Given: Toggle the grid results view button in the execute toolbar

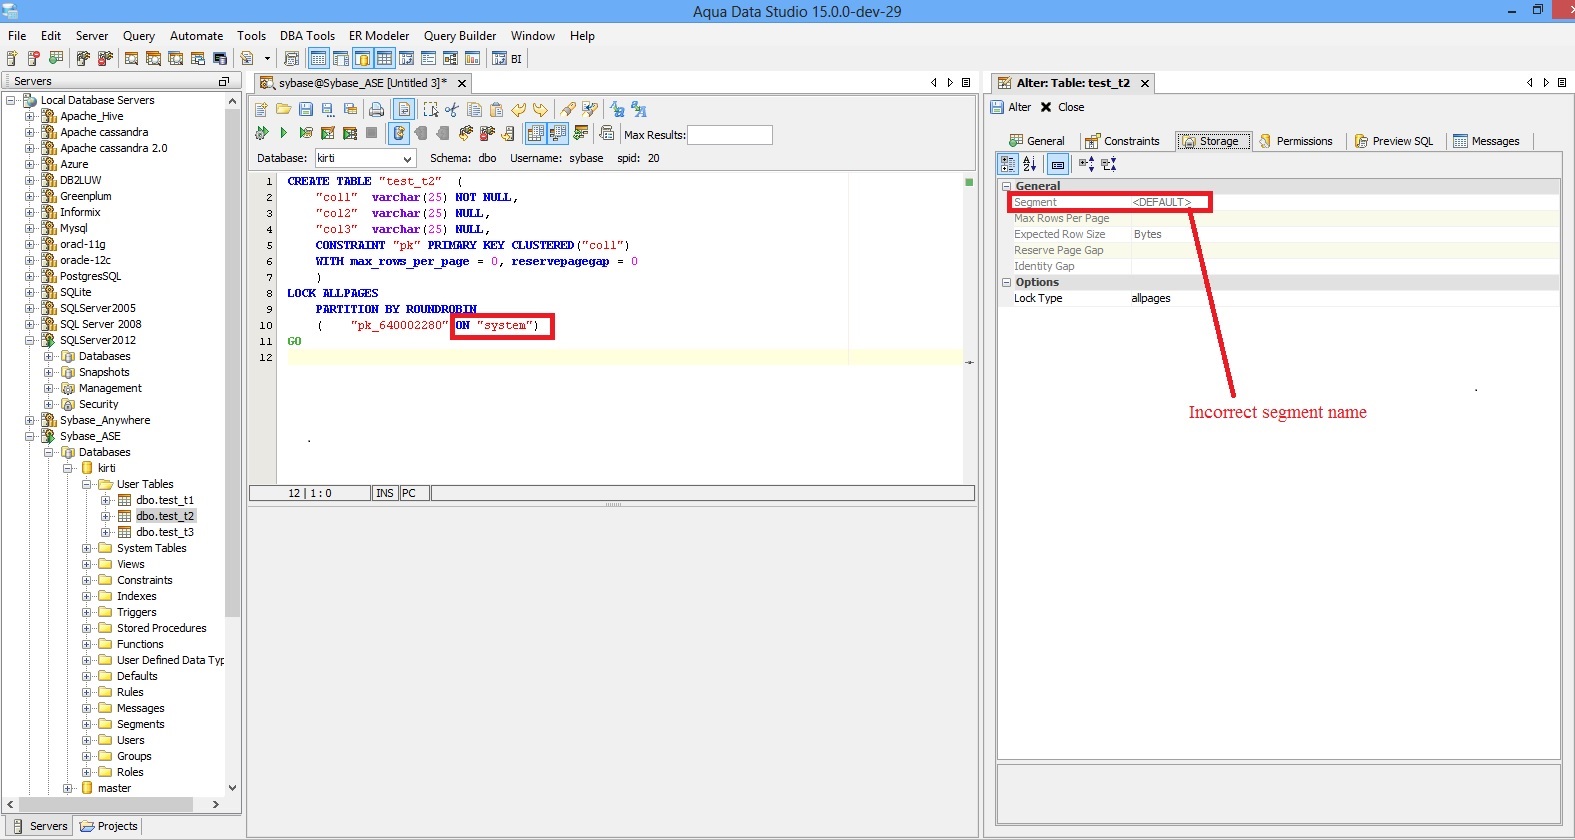Looking at the screenshot, I should click(536, 133).
